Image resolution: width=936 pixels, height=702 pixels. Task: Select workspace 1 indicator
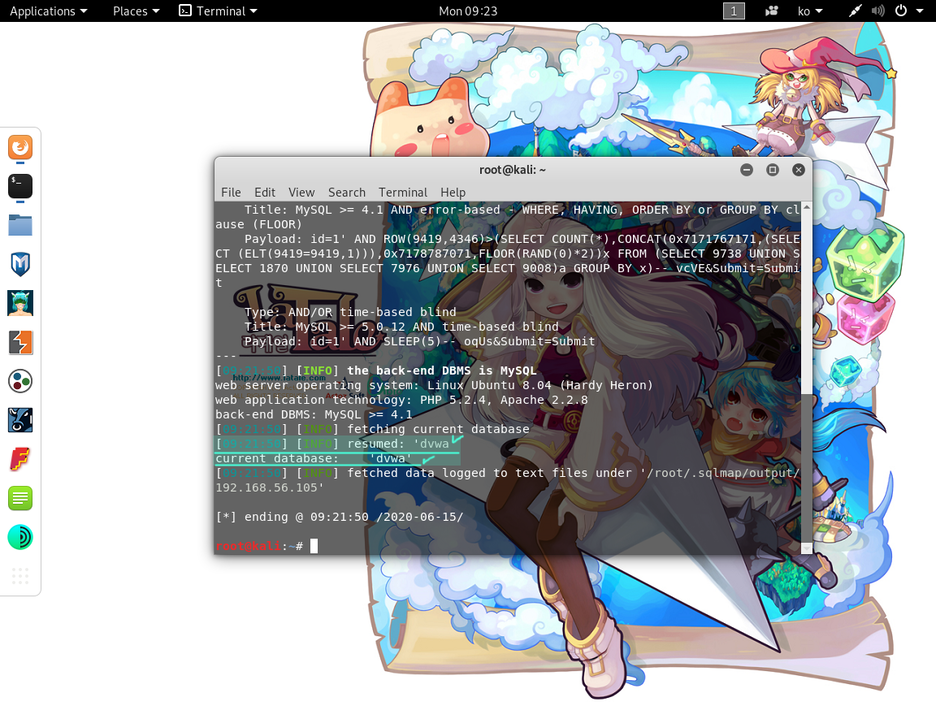[x=734, y=11]
